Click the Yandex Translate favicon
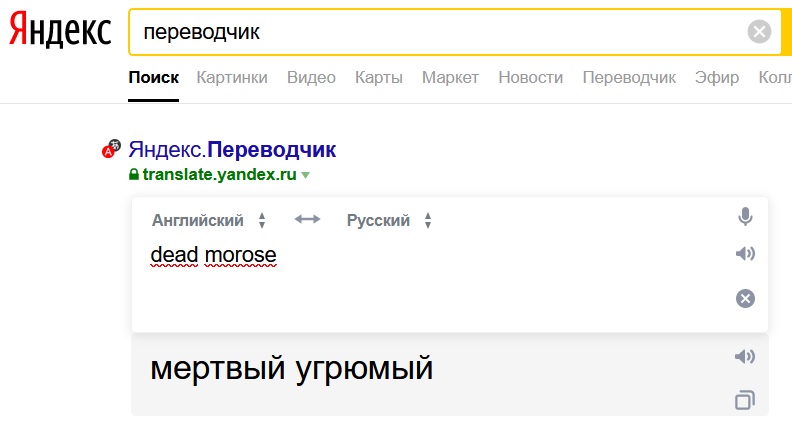This screenshot has width=792, height=426. (111, 149)
